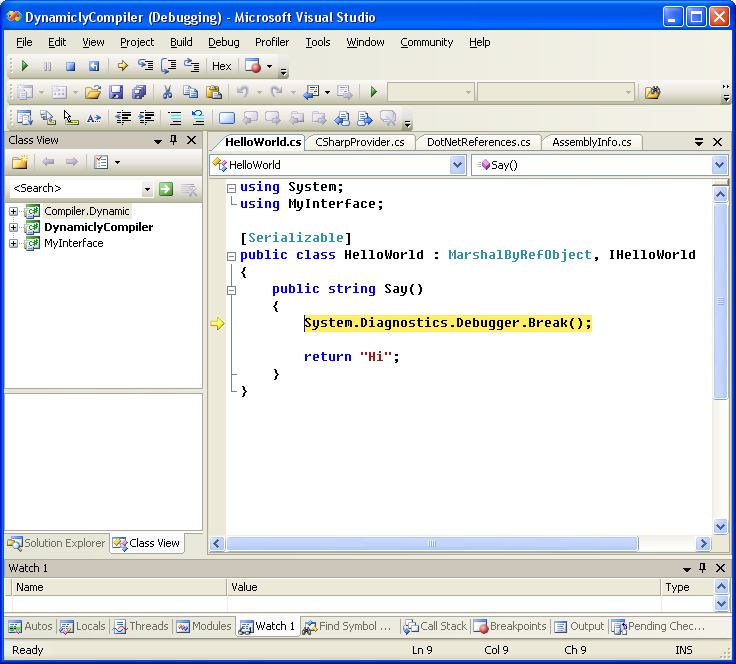Click the Step Over icon
Image resolution: width=736 pixels, height=664 pixels.
point(168,66)
